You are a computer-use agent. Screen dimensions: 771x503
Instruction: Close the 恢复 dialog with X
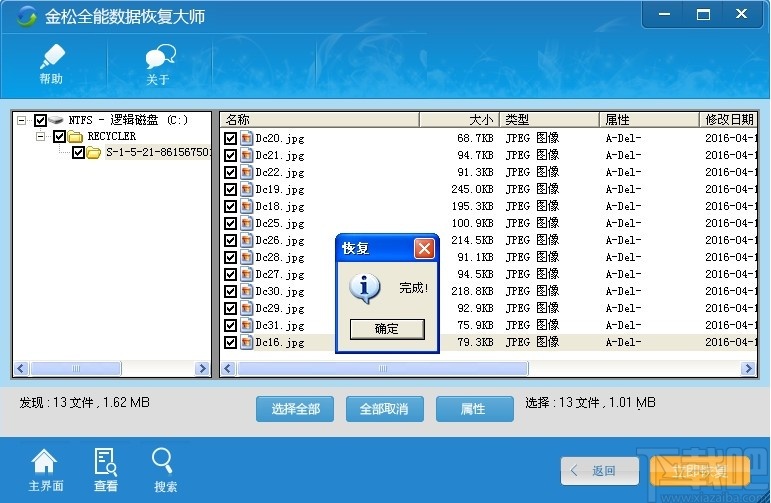[424, 248]
